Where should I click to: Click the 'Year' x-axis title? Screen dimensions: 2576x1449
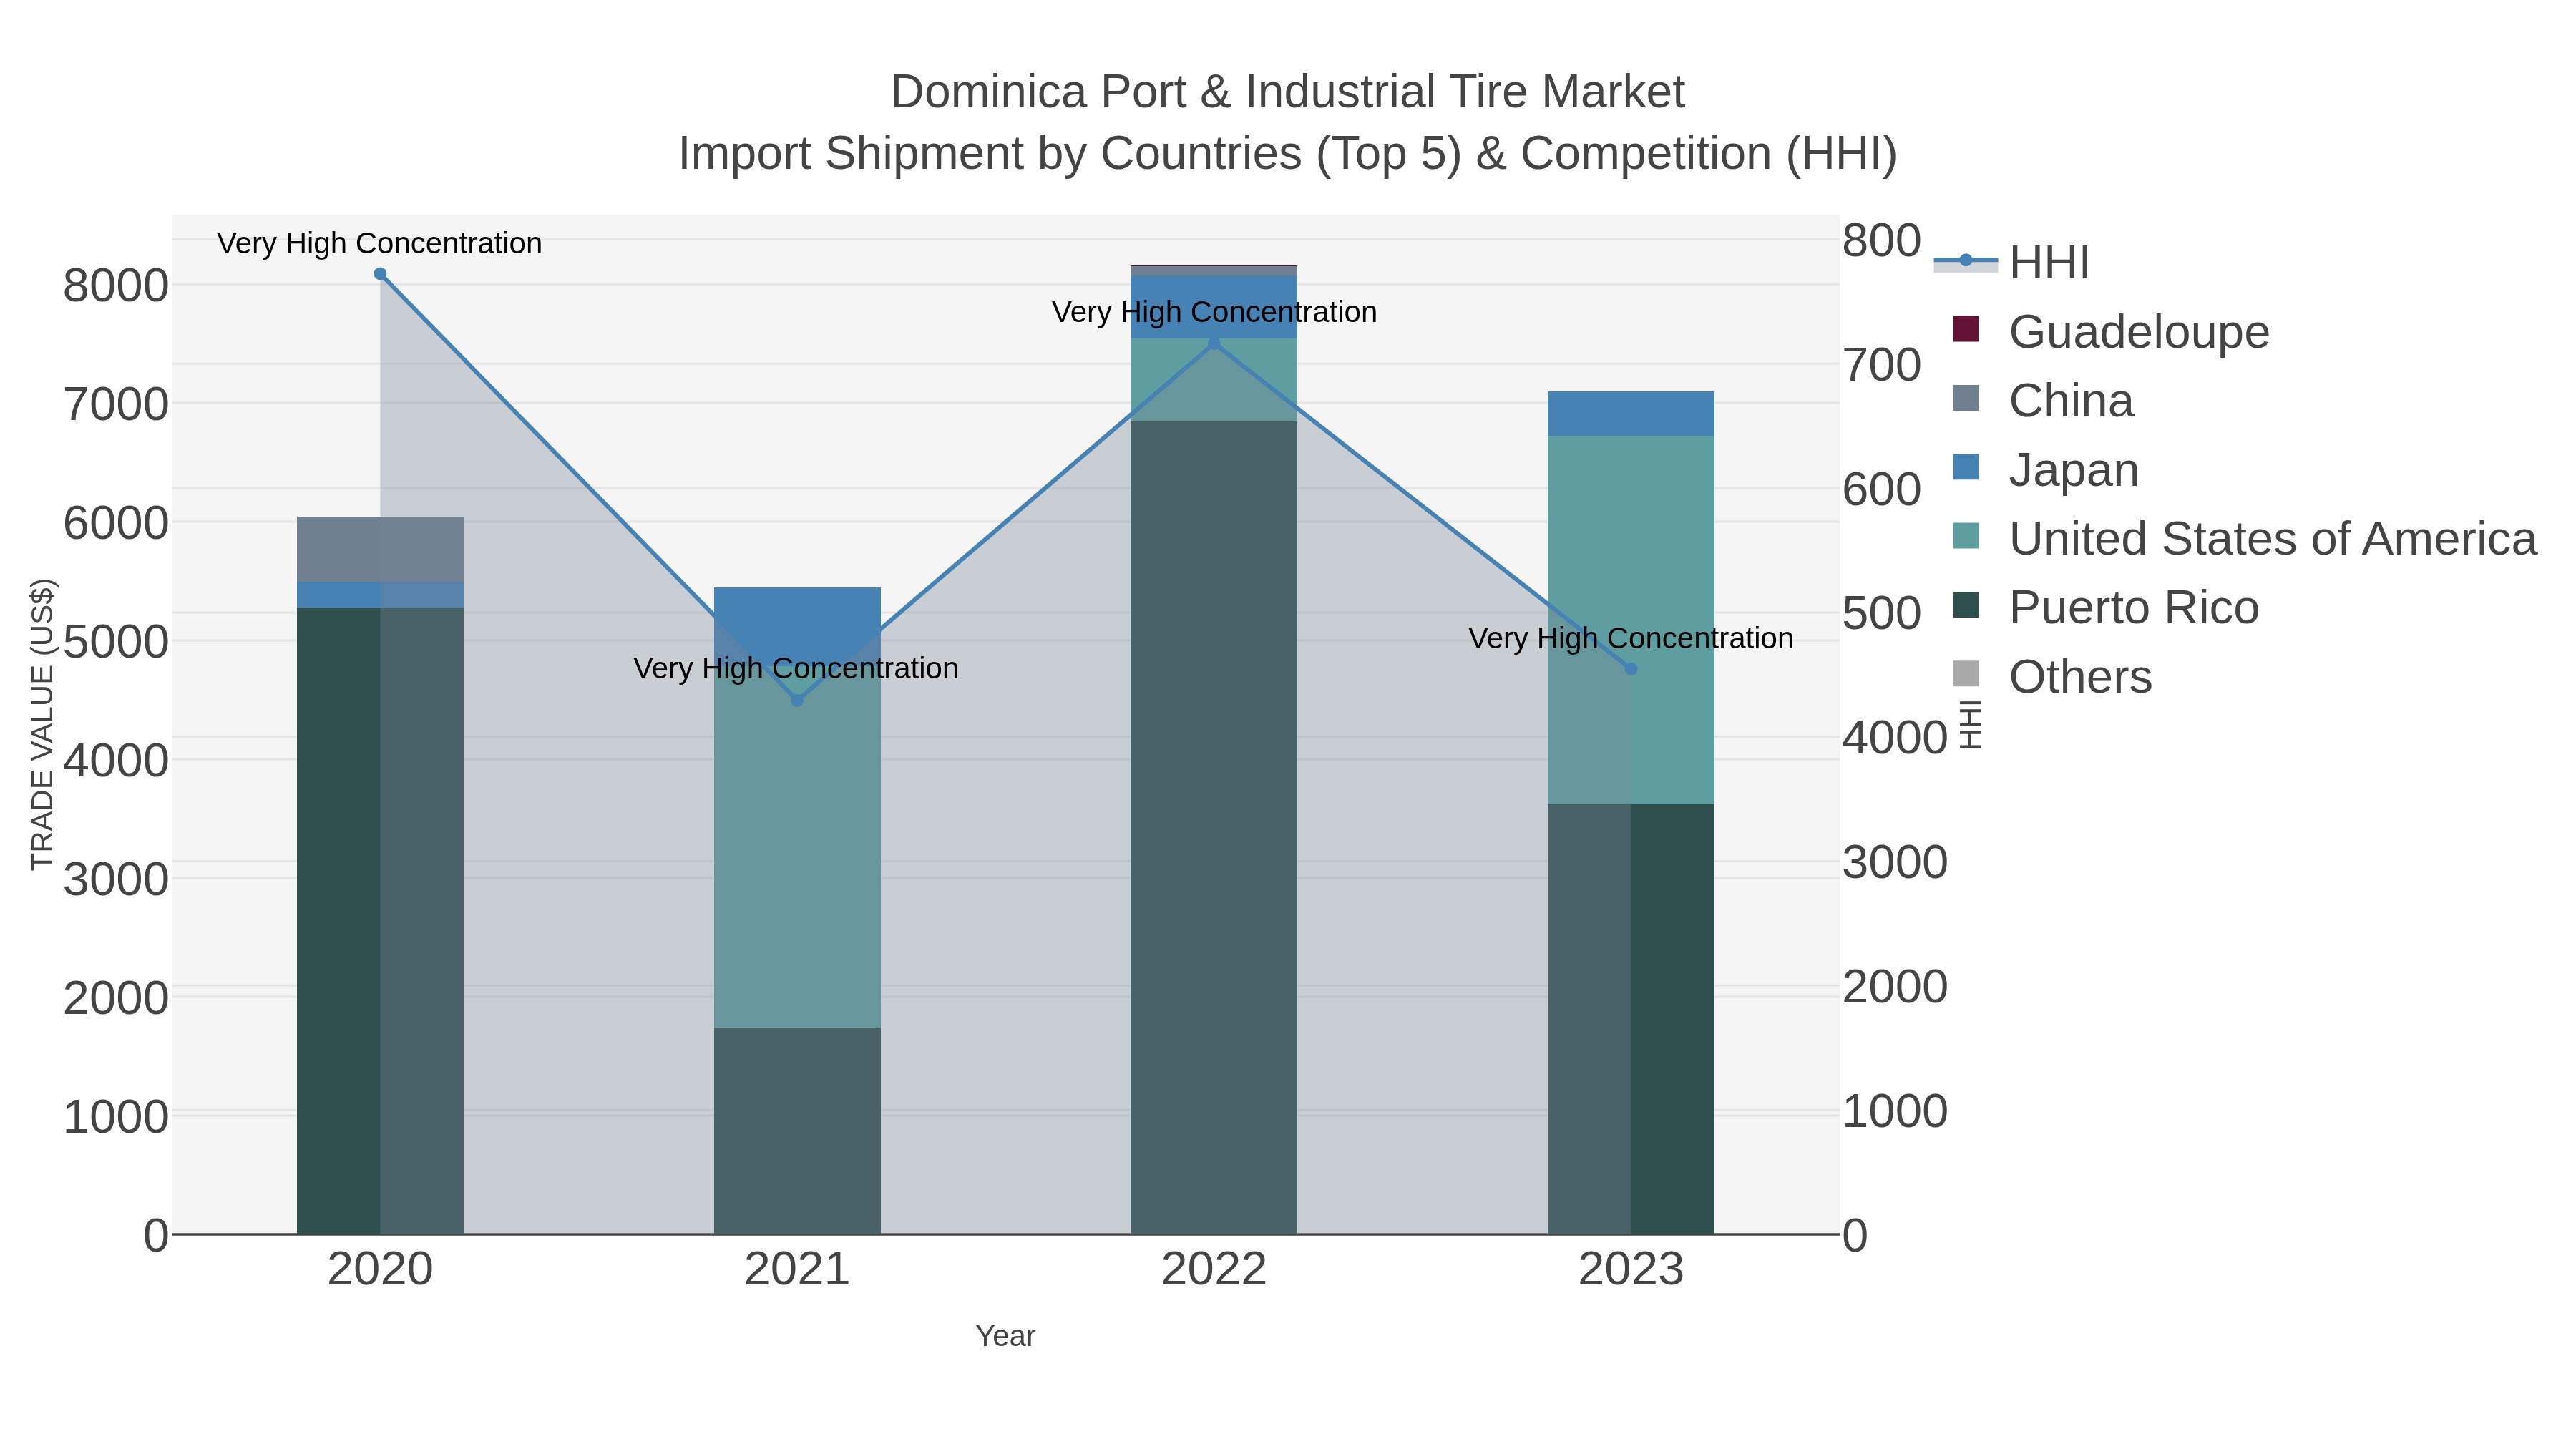click(x=1005, y=1336)
